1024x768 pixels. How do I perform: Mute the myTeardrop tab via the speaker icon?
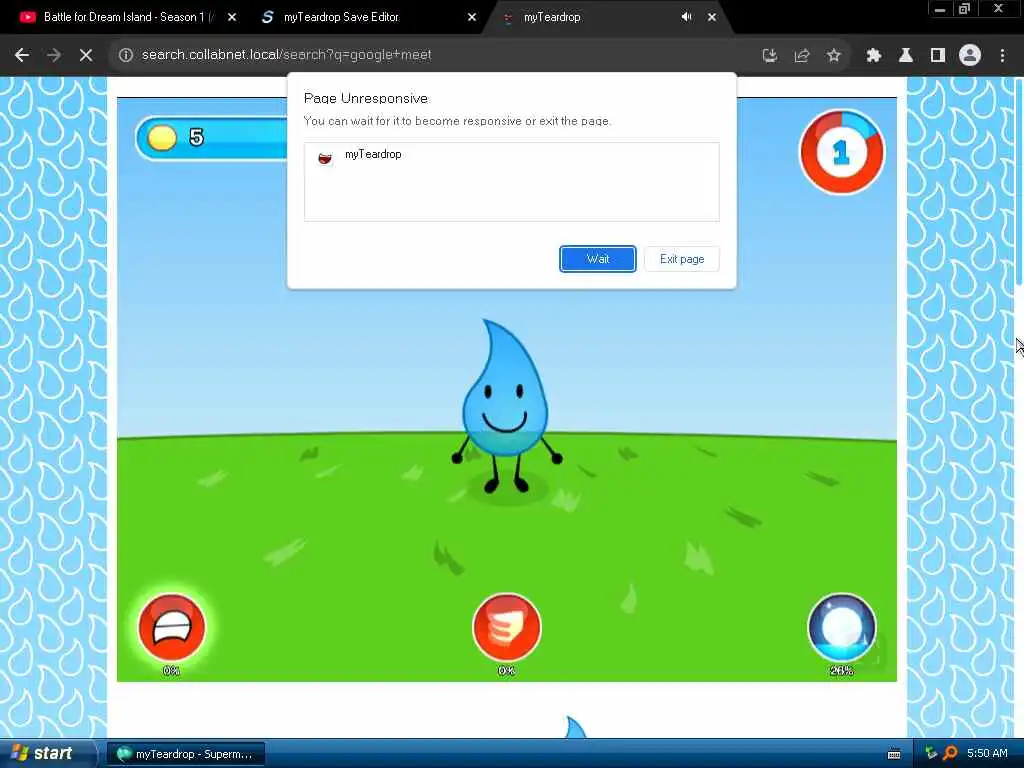pyautogui.click(x=686, y=17)
